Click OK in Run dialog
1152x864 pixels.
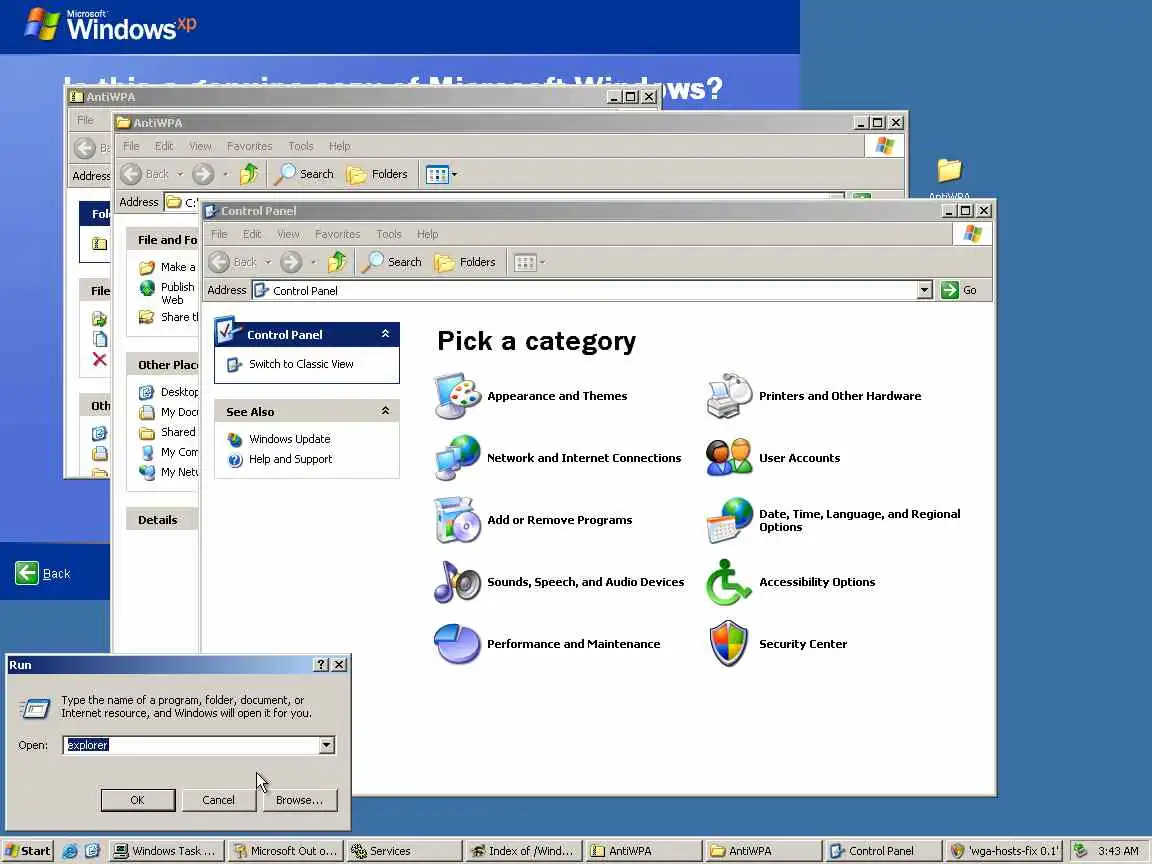click(137, 800)
